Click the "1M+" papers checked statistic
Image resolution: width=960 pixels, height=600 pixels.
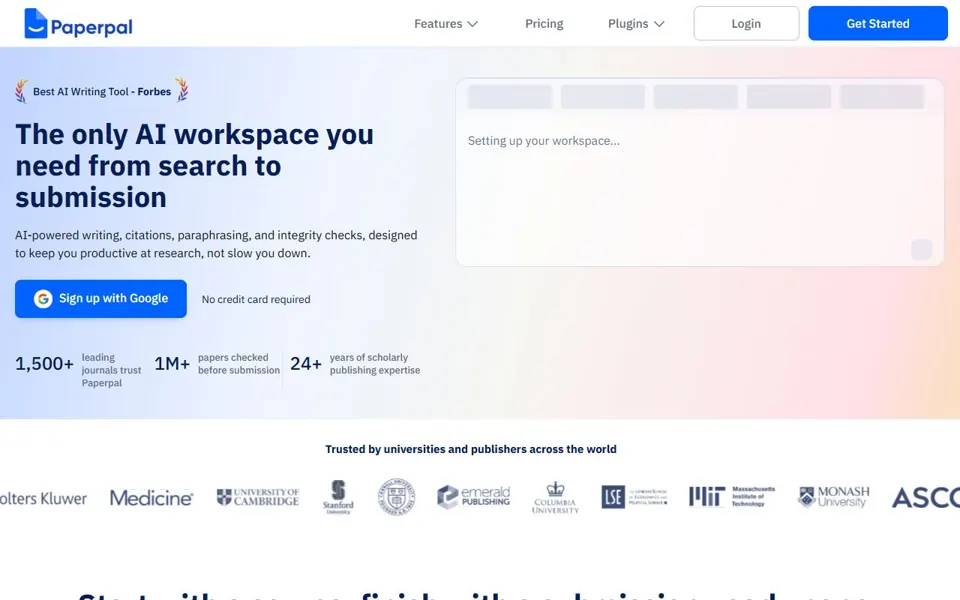pos(172,364)
